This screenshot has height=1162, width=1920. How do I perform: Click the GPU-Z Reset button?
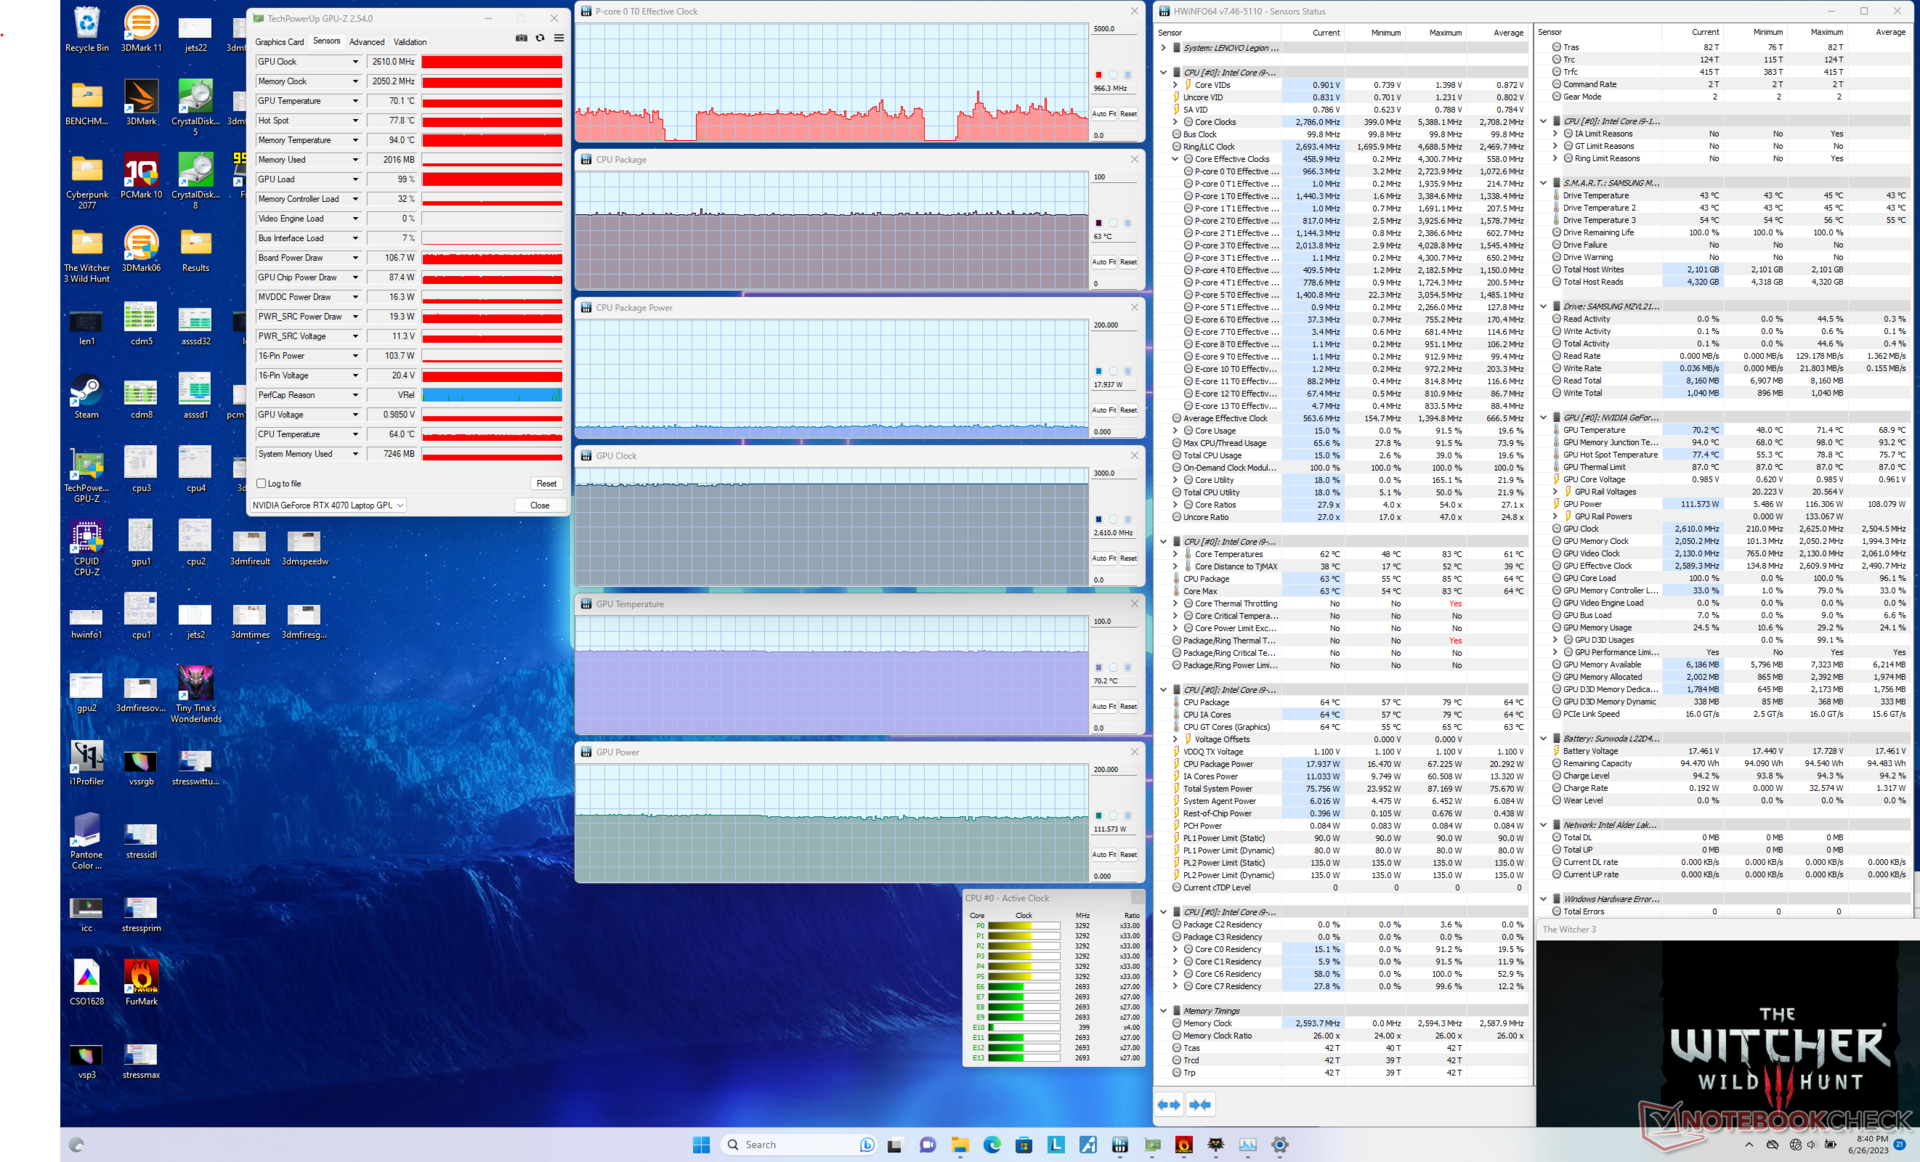546,483
